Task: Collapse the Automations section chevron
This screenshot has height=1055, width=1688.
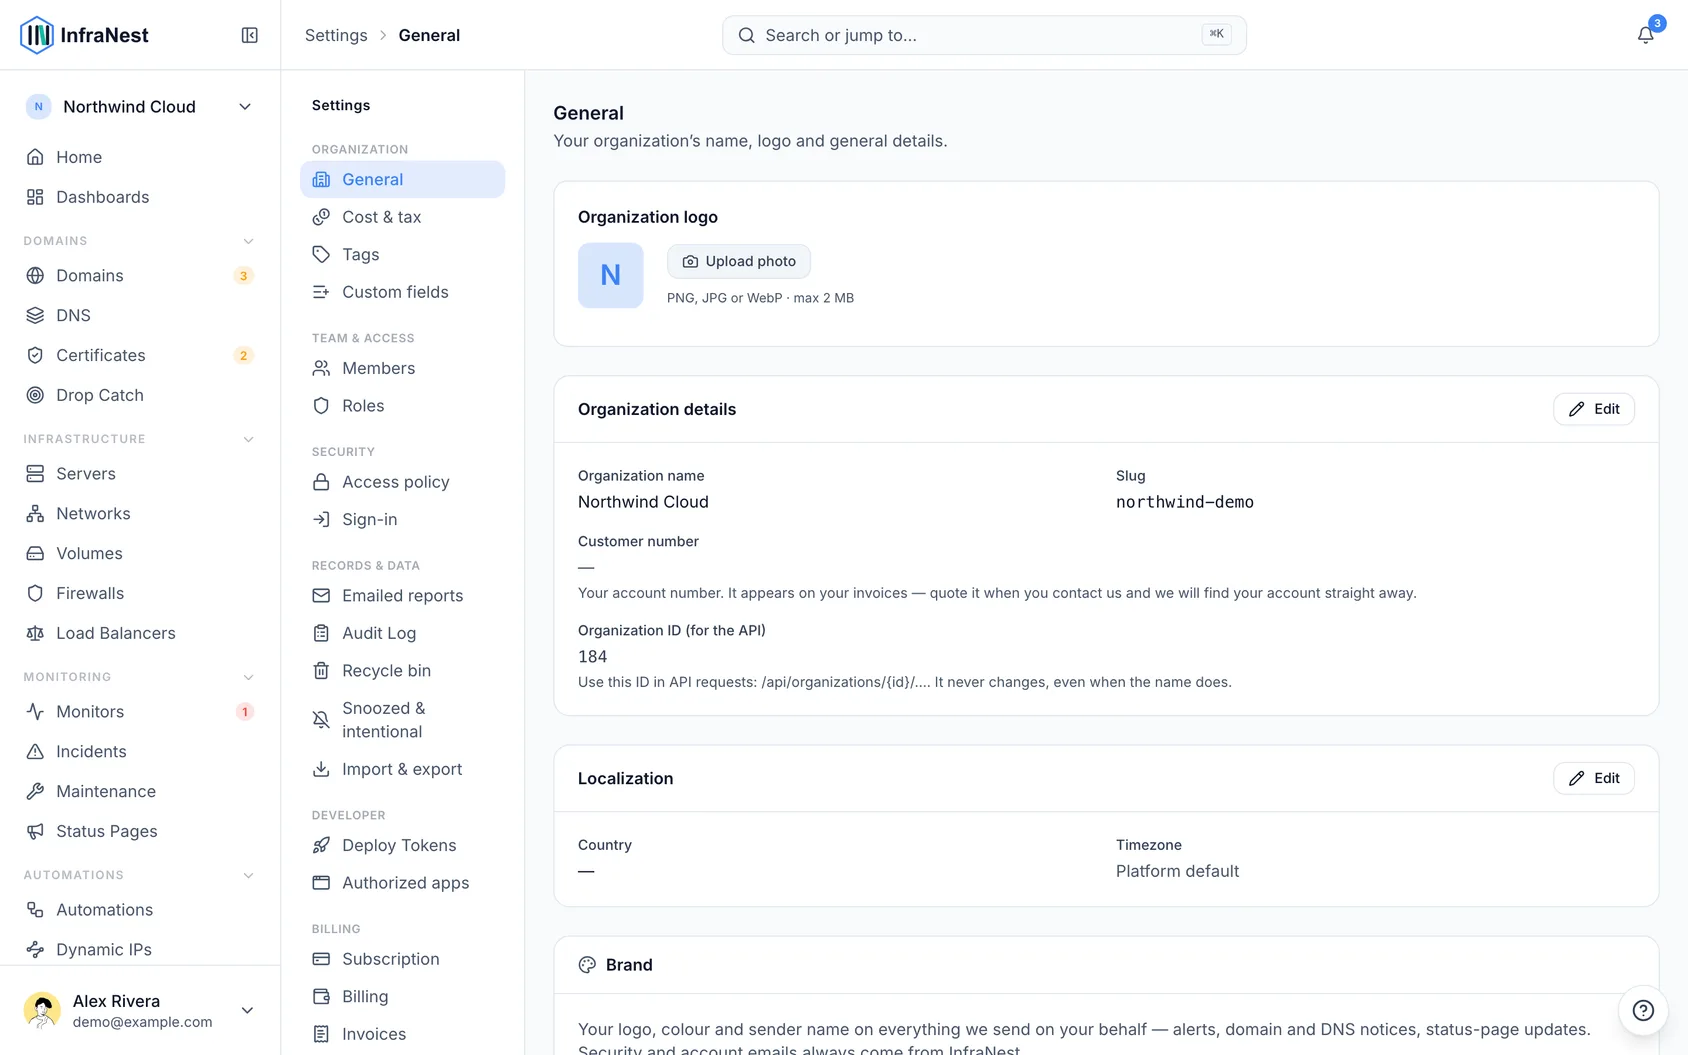Action: pyautogui.click(x=248, y=875)
